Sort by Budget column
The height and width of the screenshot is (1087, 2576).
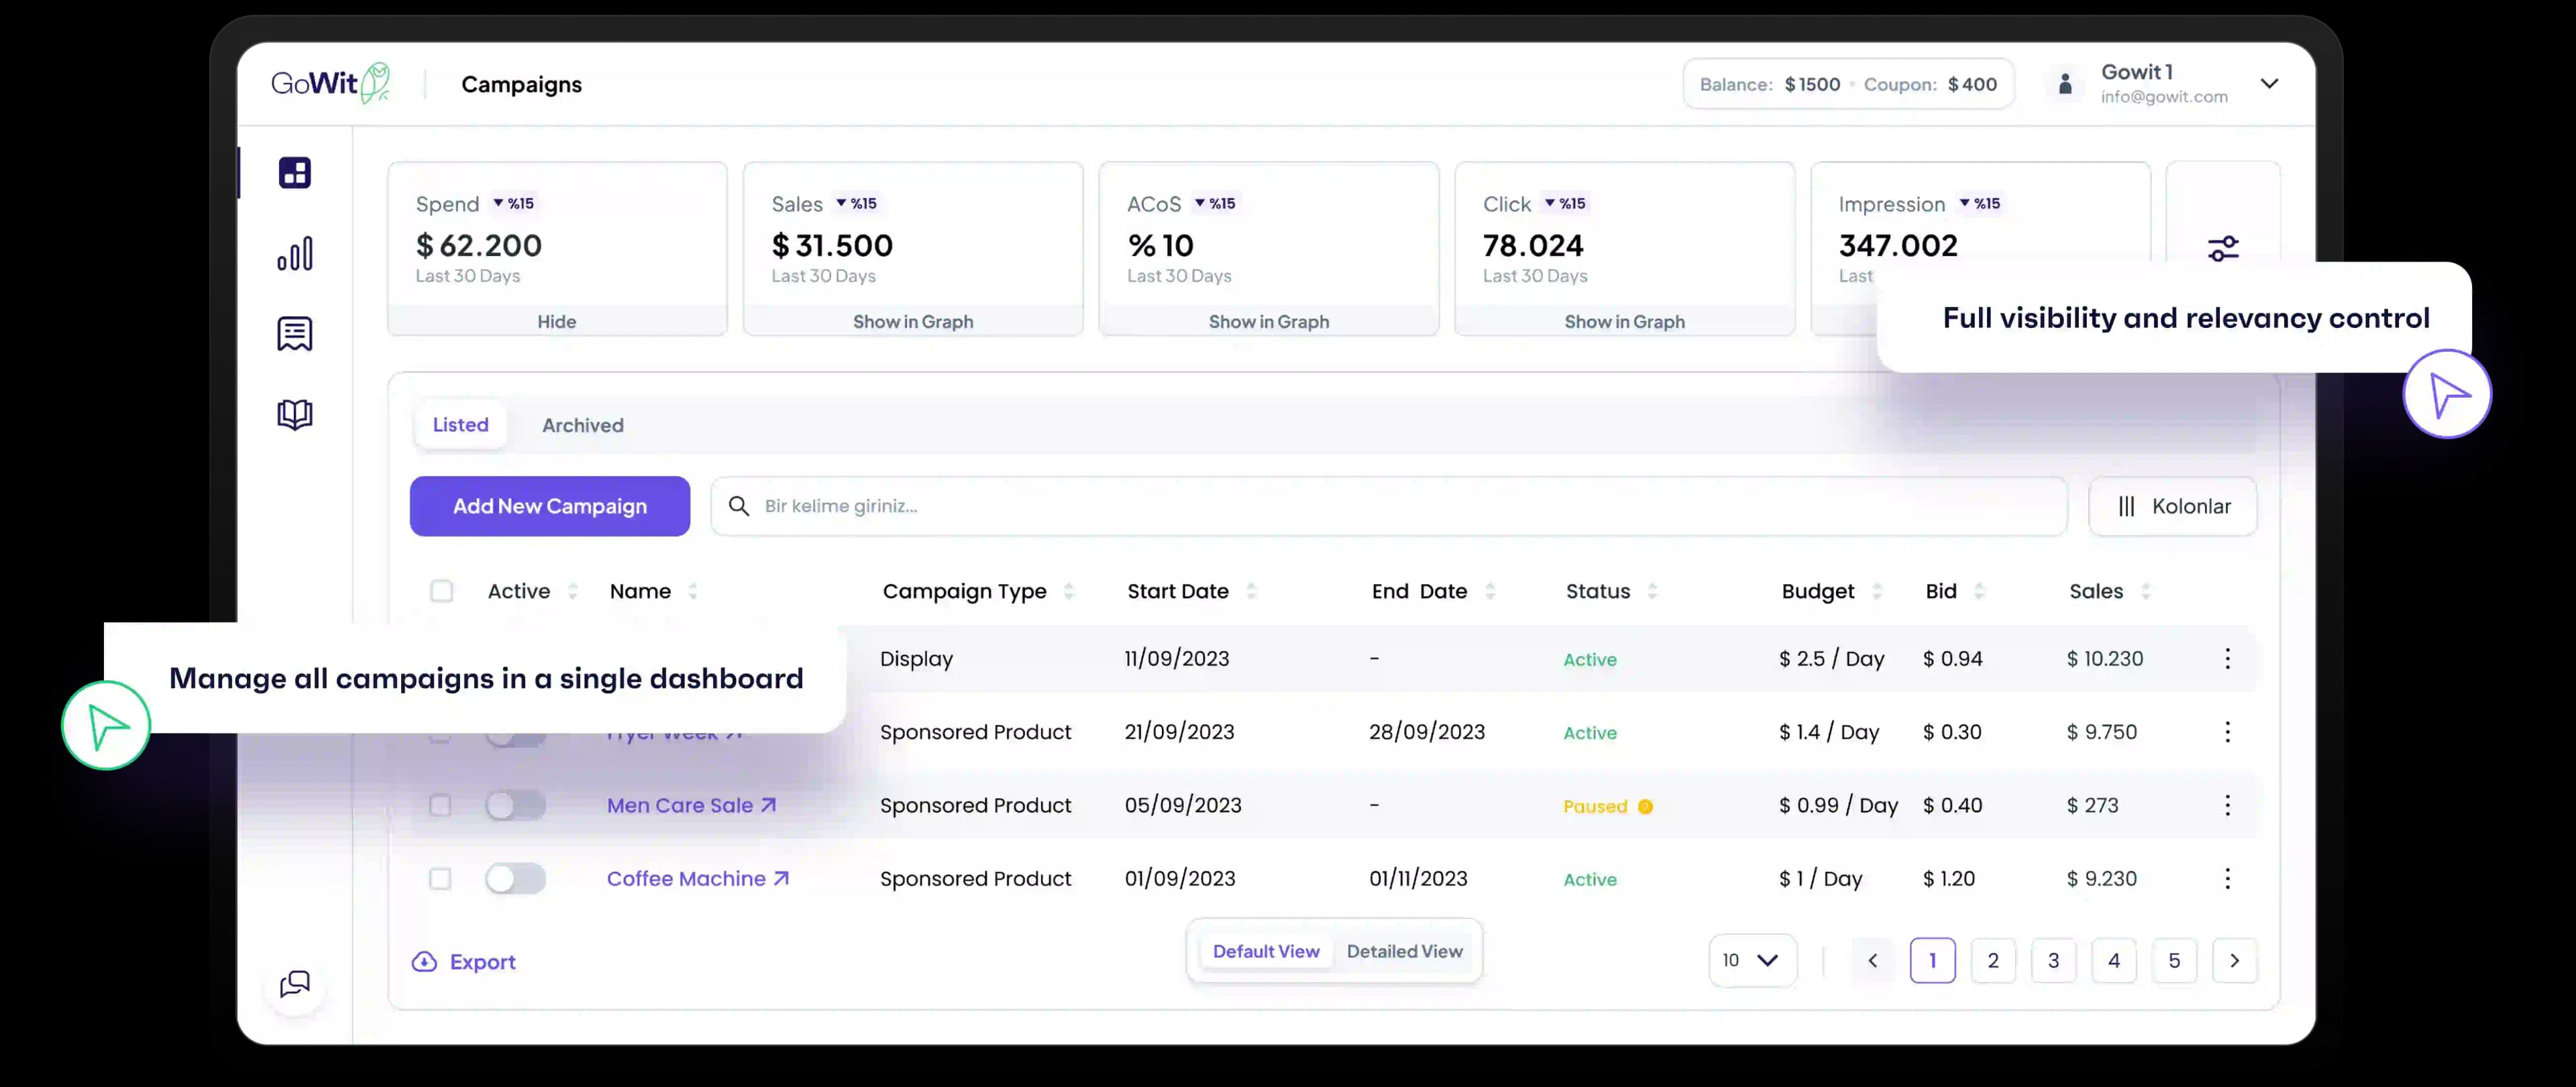[1877, 591]
